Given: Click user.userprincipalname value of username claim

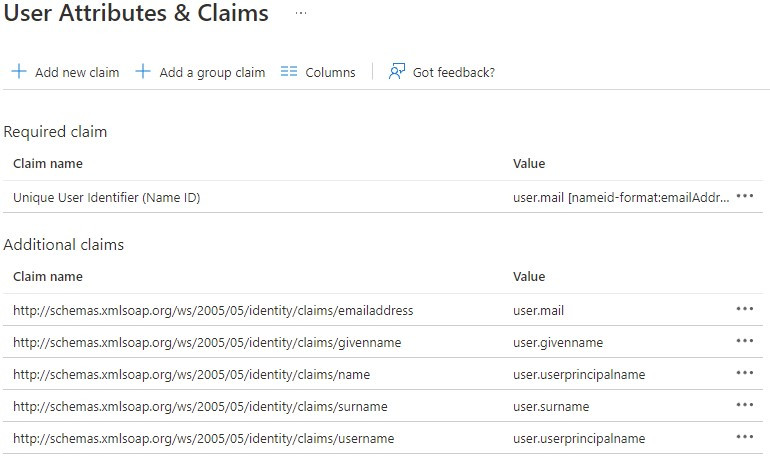Looking at the screenshot, I should [x=579, y=439].
